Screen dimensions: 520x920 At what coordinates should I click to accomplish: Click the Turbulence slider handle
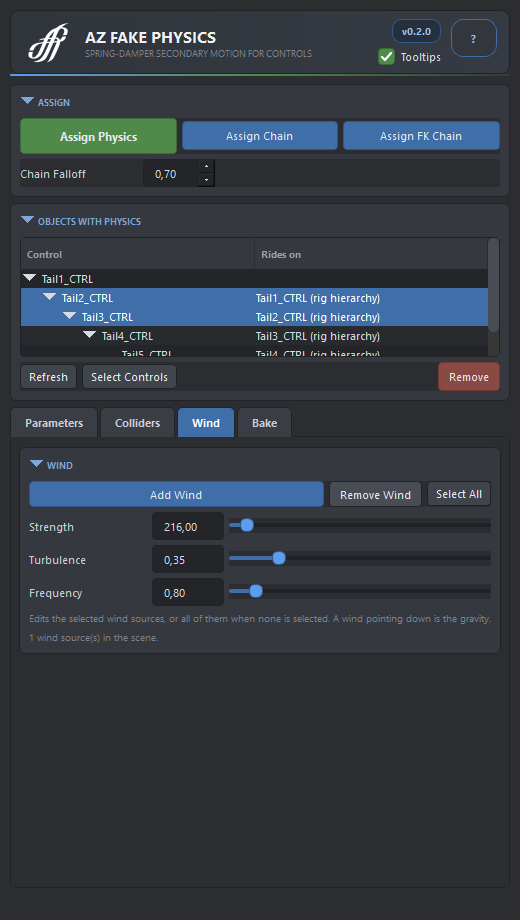point(279,558)
